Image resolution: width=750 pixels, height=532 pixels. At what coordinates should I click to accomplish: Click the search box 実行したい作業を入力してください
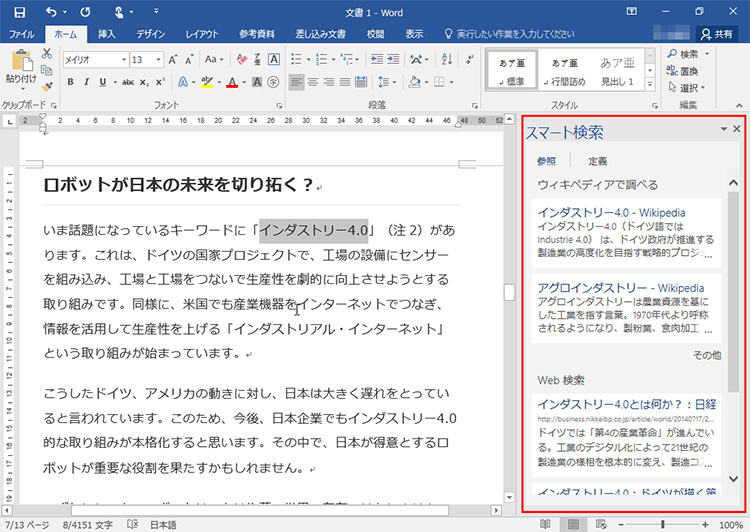(x=515, y=33)
